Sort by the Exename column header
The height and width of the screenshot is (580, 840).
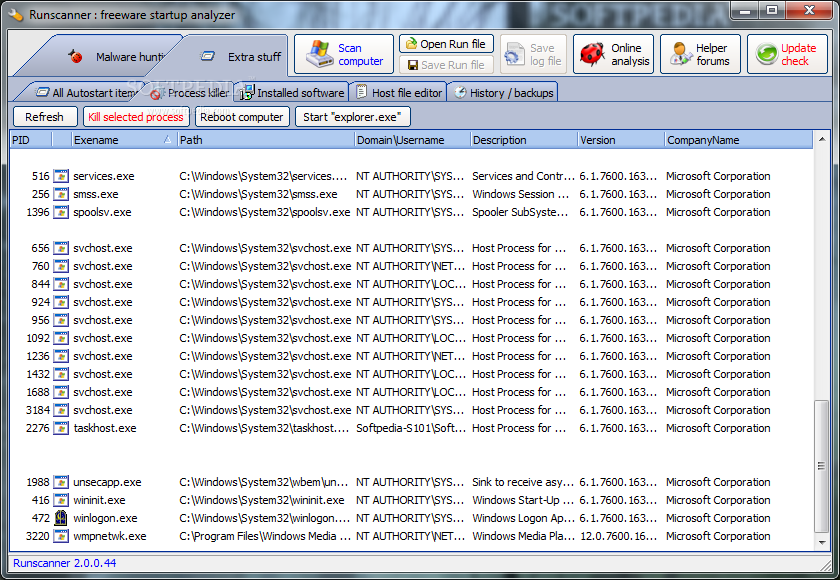pyautogui.click(x=124, y=140)
